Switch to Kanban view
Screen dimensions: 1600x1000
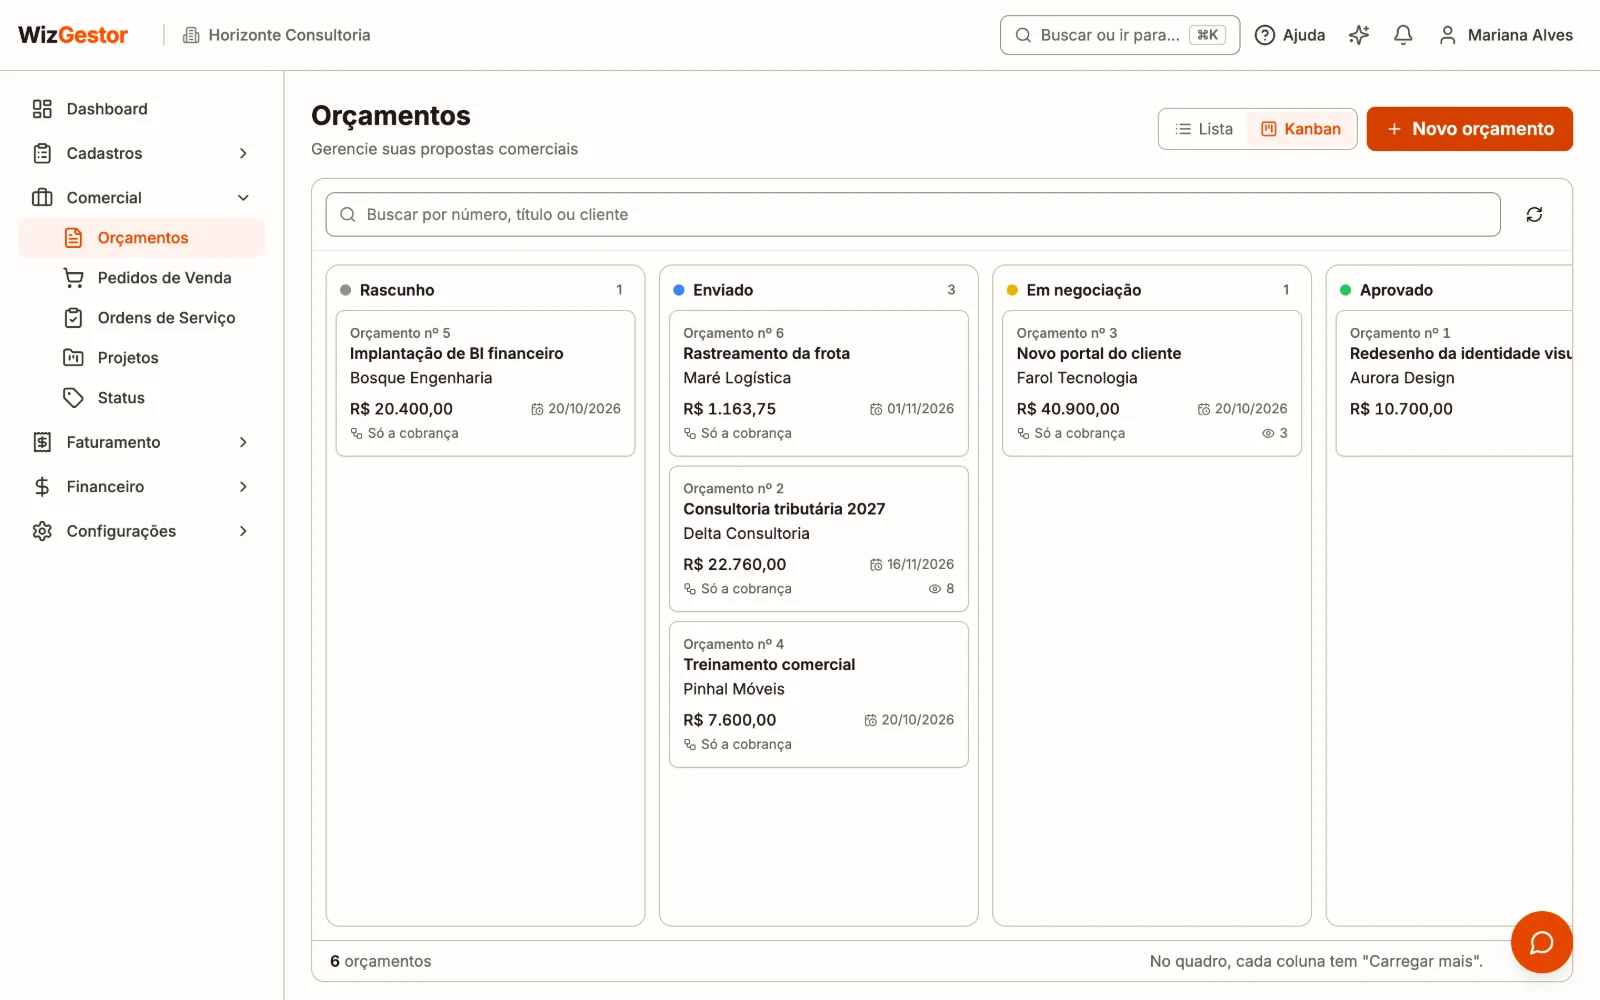click(1301, 129)
